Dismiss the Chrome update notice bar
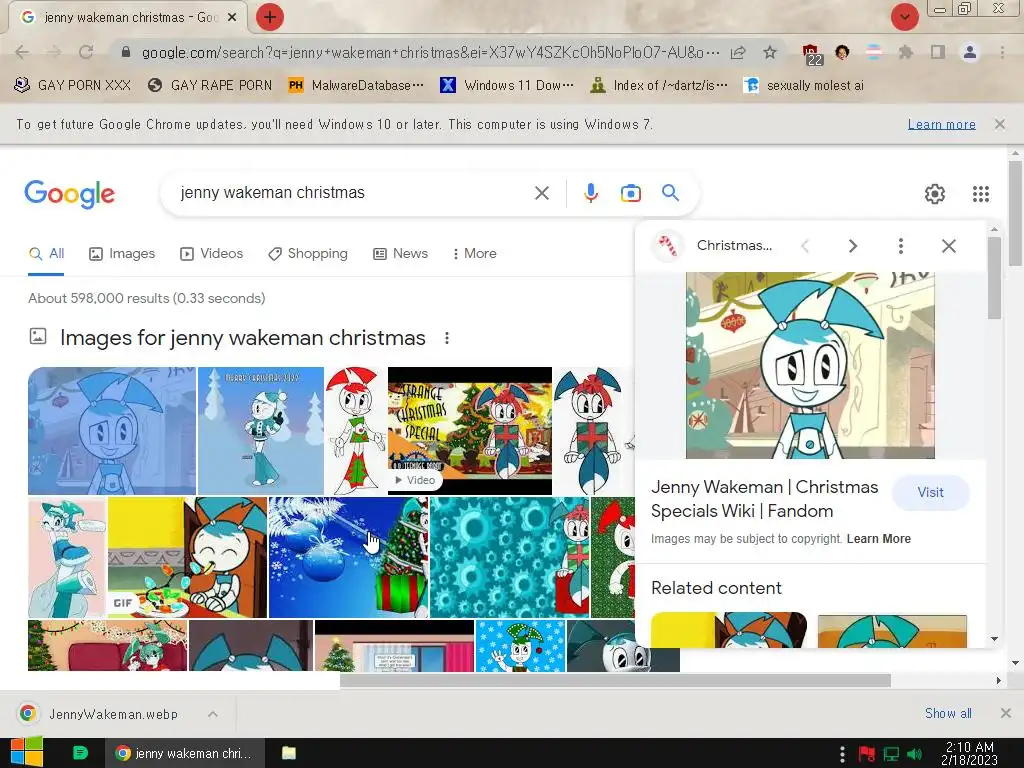 [999, 124]
